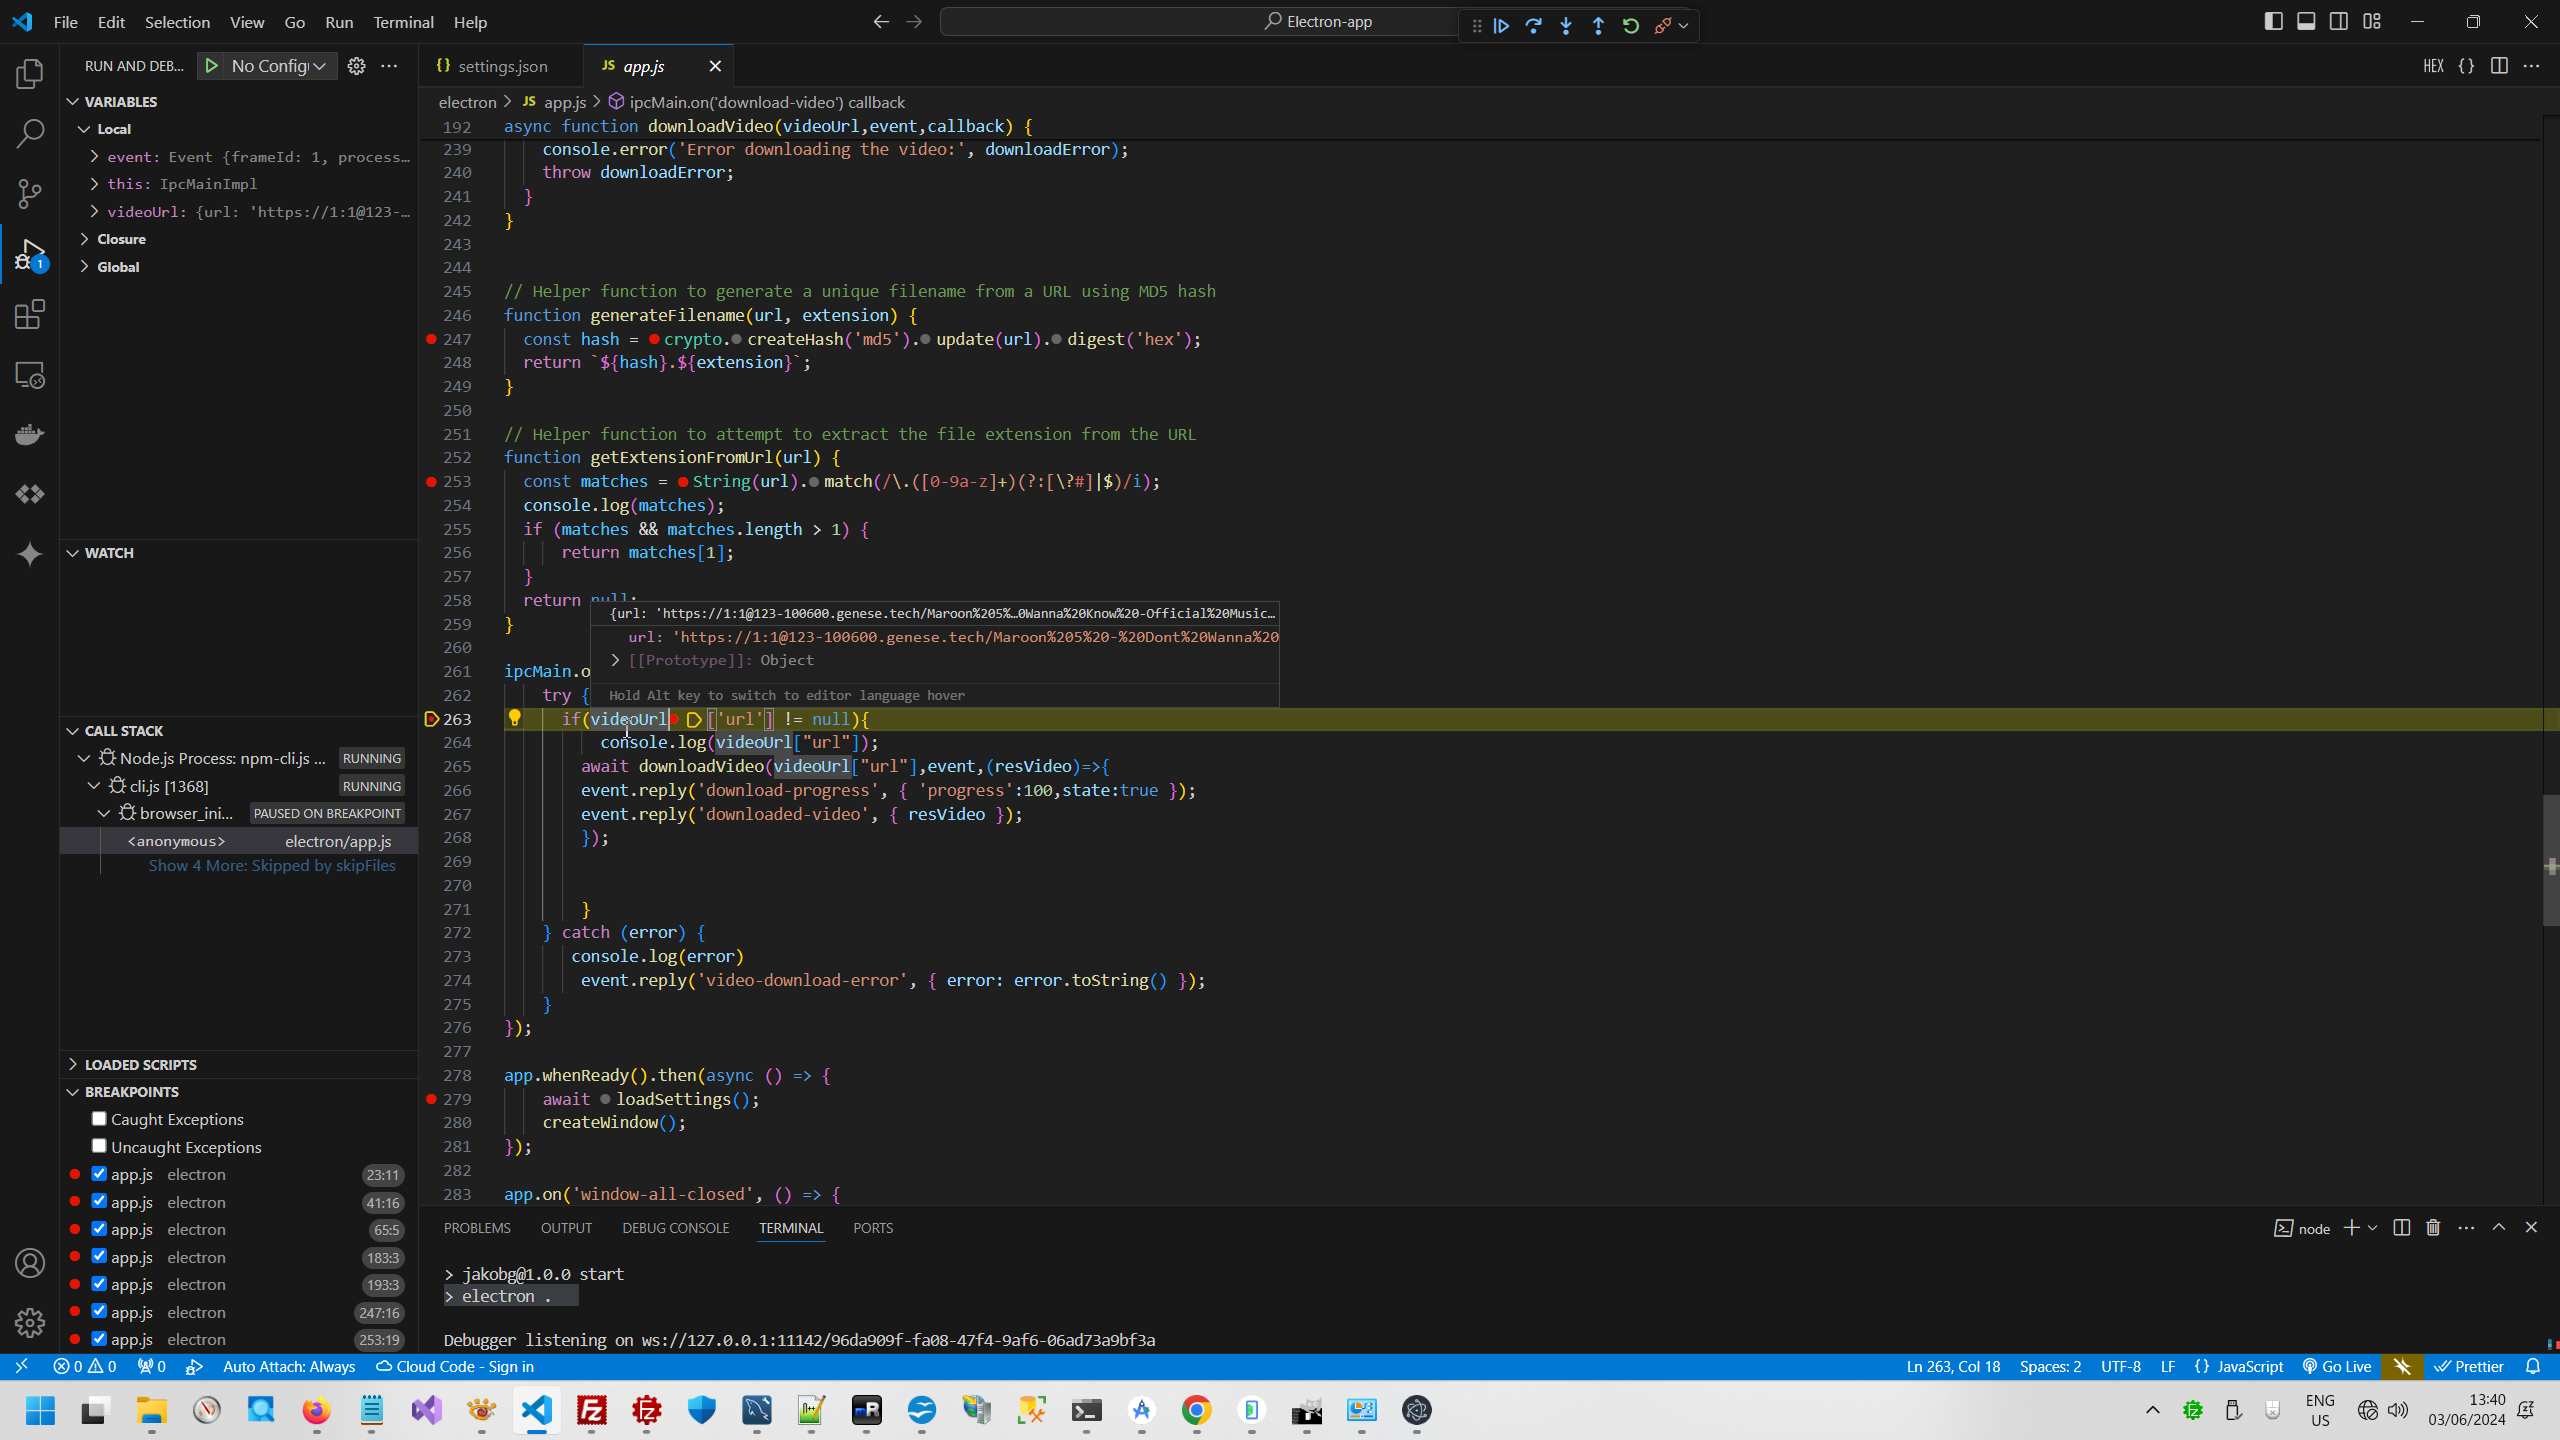
Task: Open the Source Control view
Action: (x=30, y=194)
